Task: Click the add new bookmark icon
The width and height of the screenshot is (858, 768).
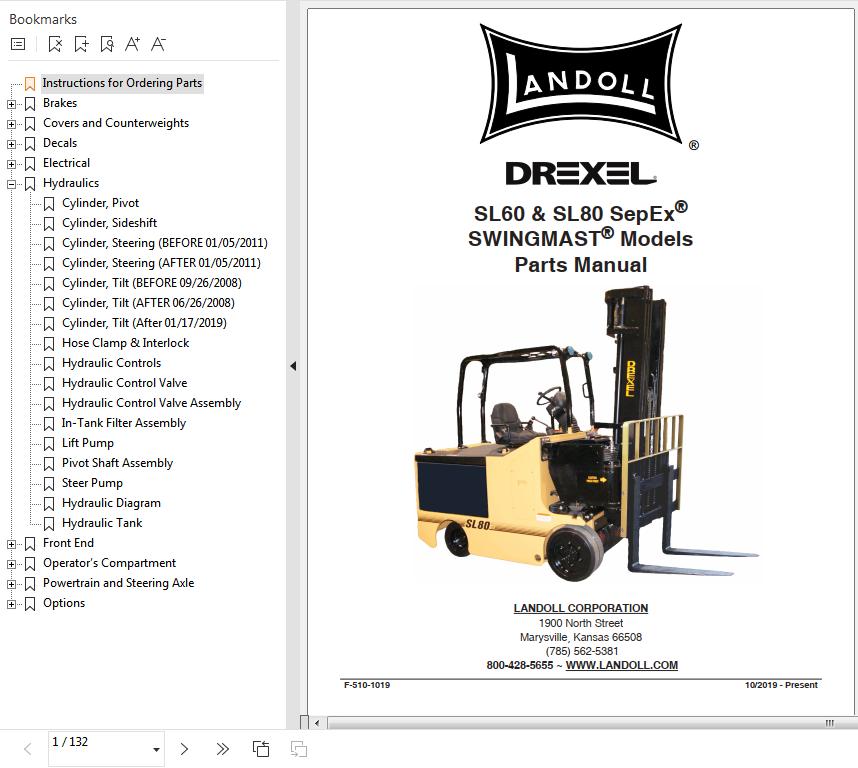Action: tap(81, 44)
